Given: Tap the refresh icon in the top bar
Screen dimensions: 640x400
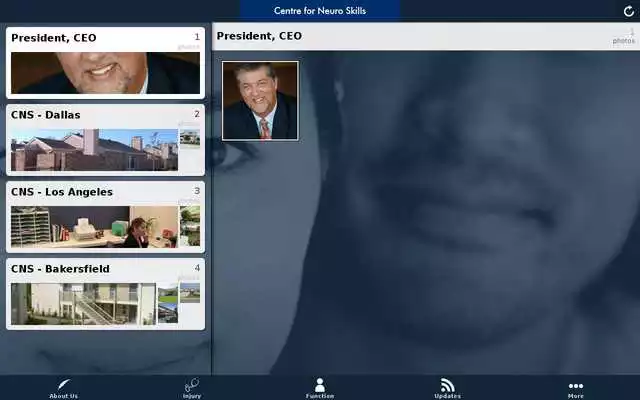Looking at the screenshot, I should pos(628,11).
